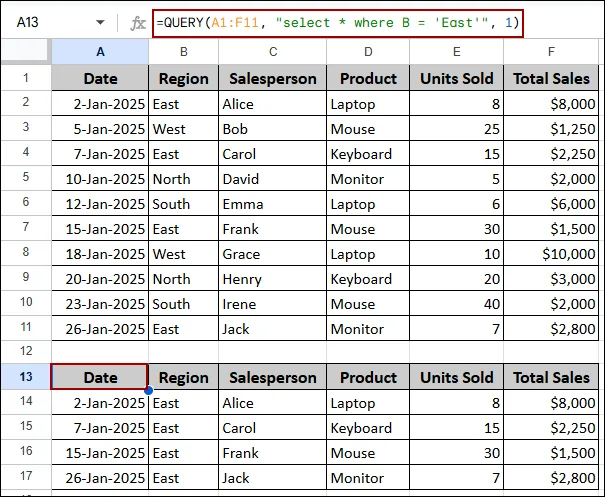Open the Name box dropdown arrow
605x497 pixels.
click(x=100, y=22)
